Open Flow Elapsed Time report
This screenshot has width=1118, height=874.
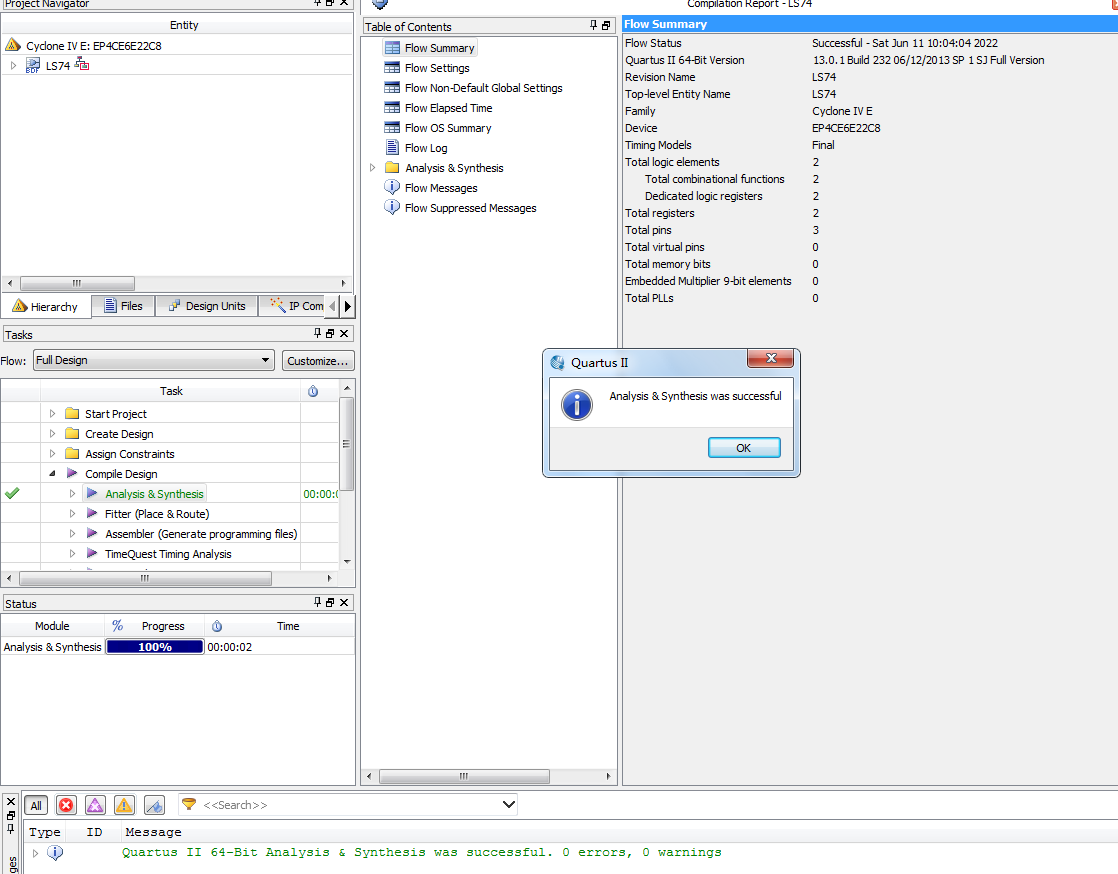coord(448,108)
